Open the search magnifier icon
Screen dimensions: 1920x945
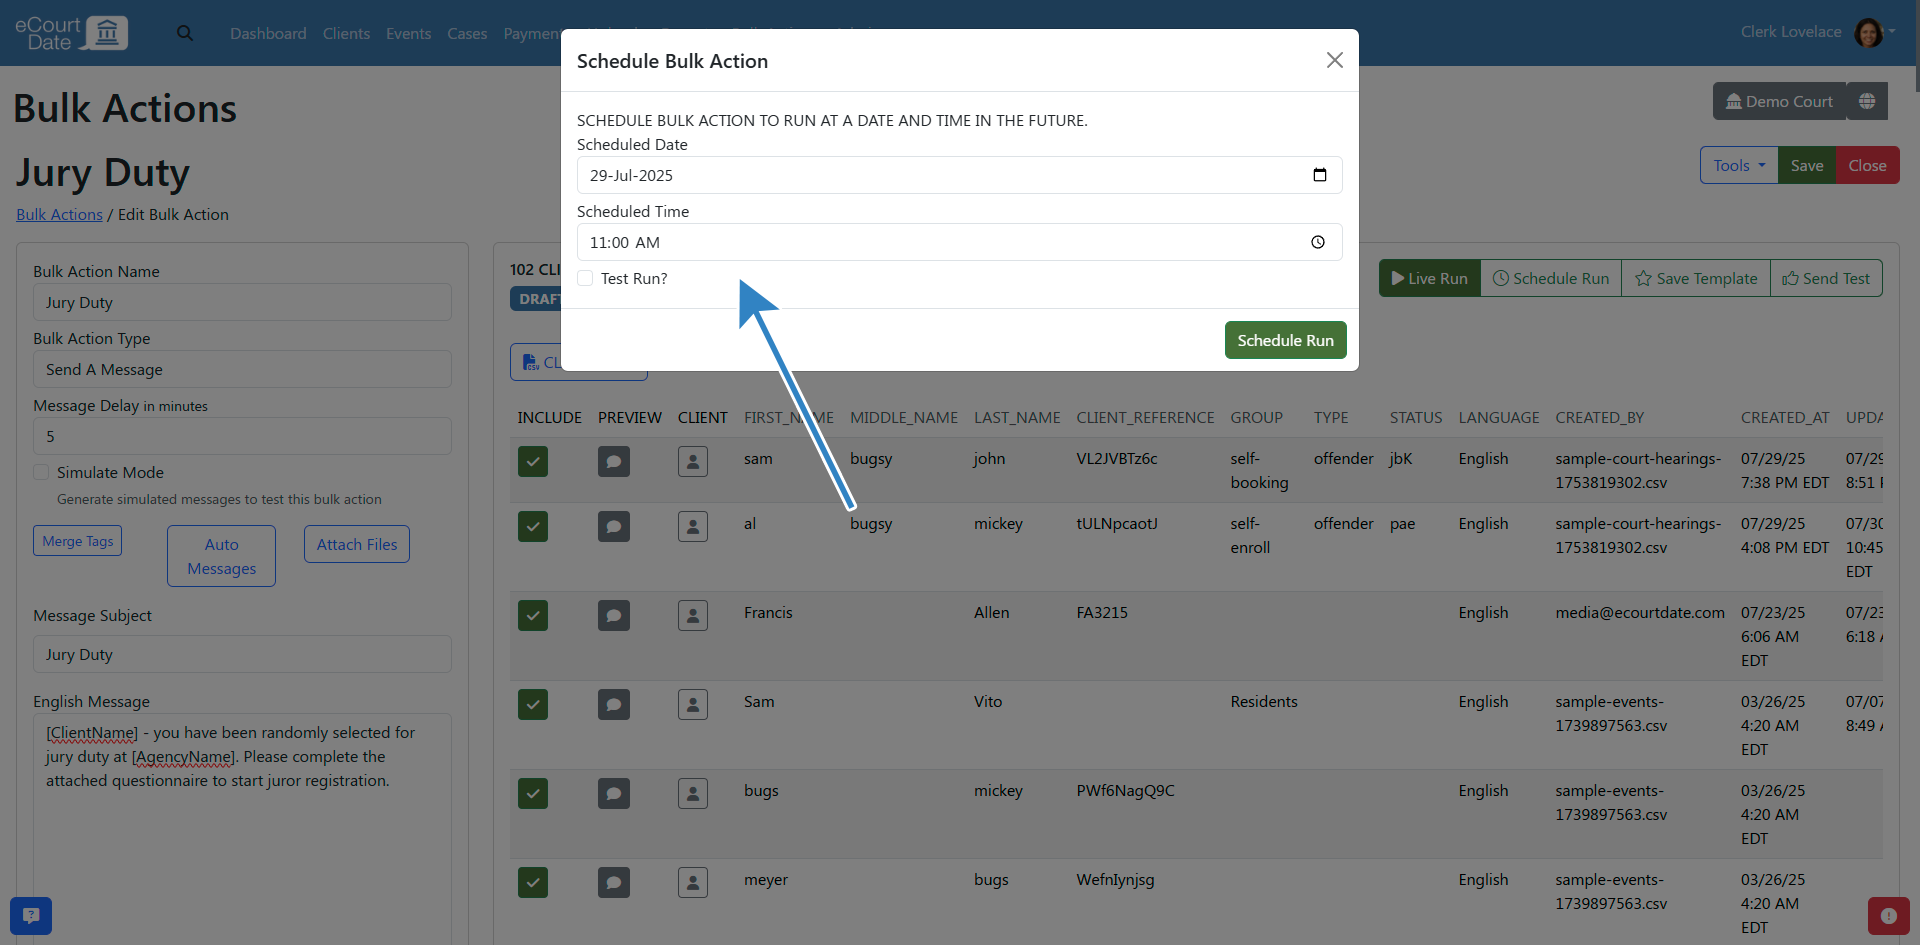[185, 33]
